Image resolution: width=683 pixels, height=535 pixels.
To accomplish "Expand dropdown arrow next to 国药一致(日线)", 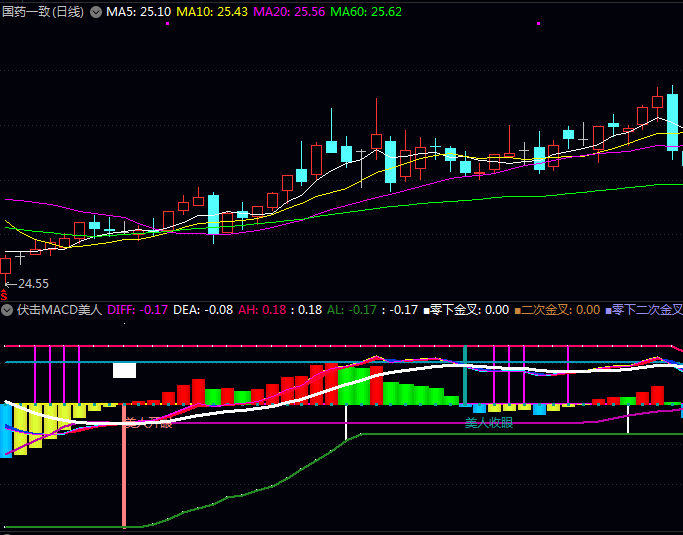I will (x=95, y=11).
